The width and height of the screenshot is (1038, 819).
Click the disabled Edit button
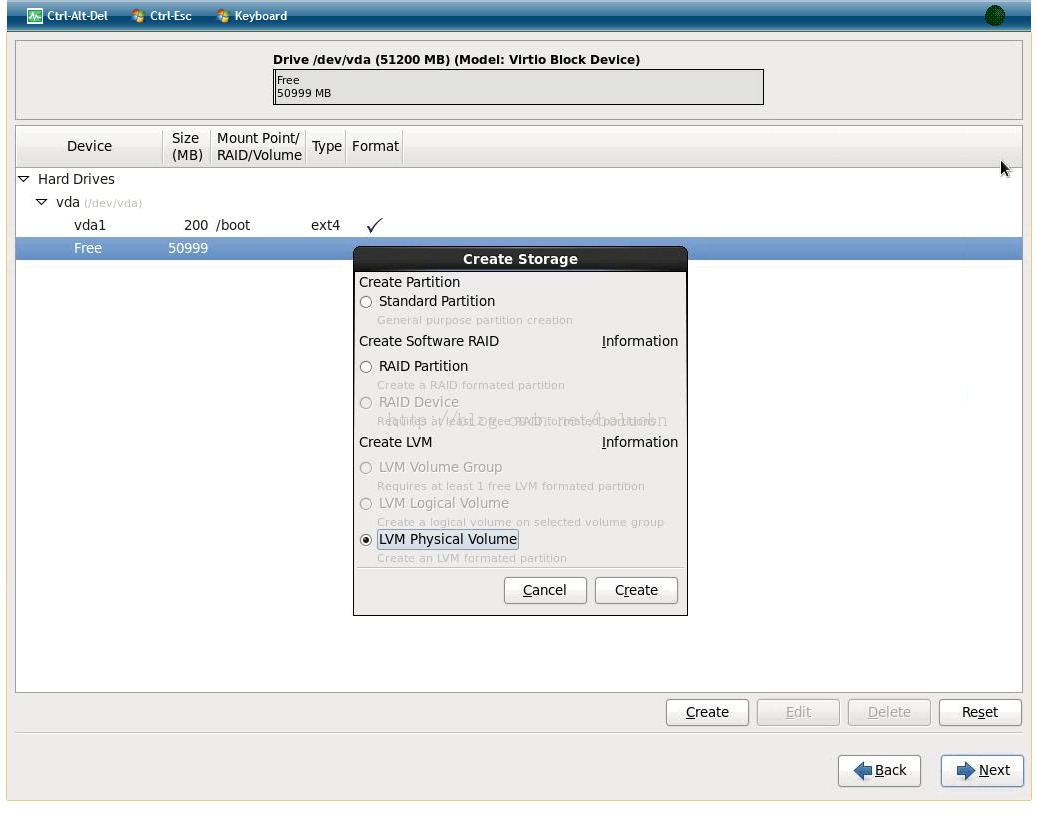point(798,712)
